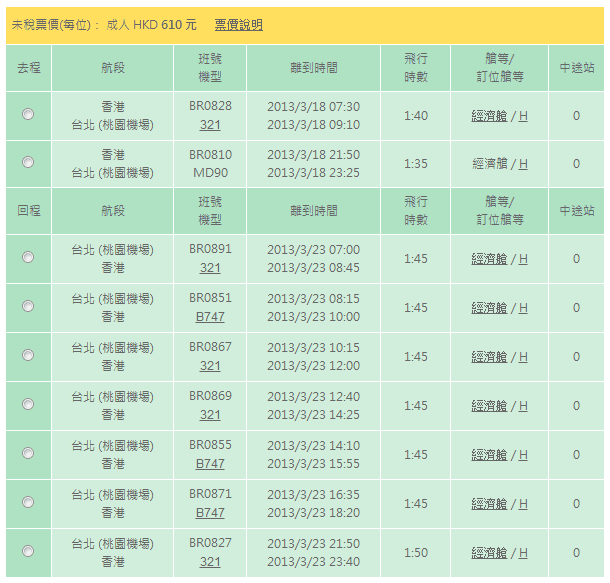Open booking class H link for BR0810
Image resolution: width=610 pixels, height=583 pixels.
click(523, 164)
